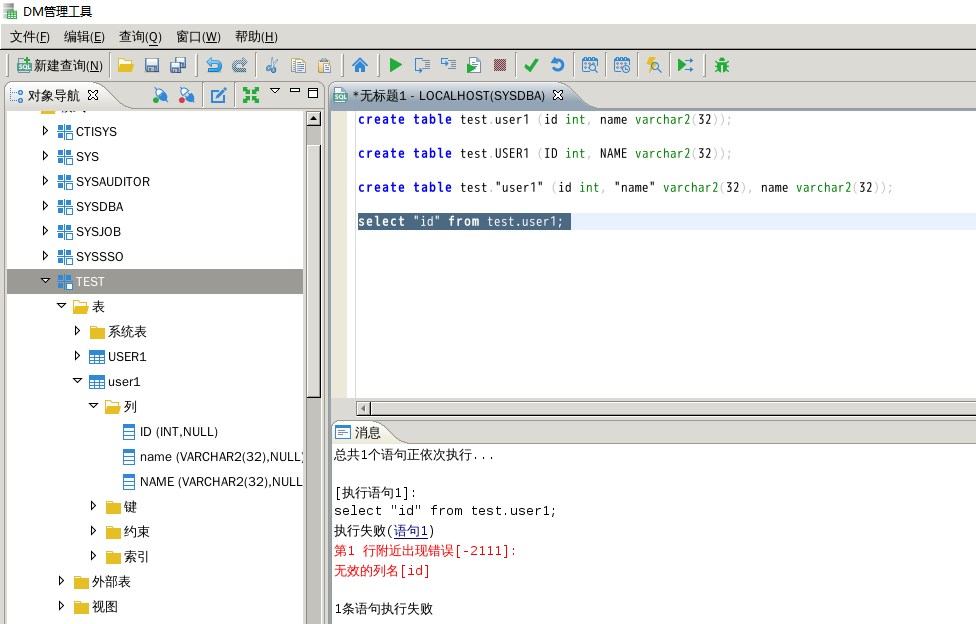Redo the last edit

(x=240, y=65)
